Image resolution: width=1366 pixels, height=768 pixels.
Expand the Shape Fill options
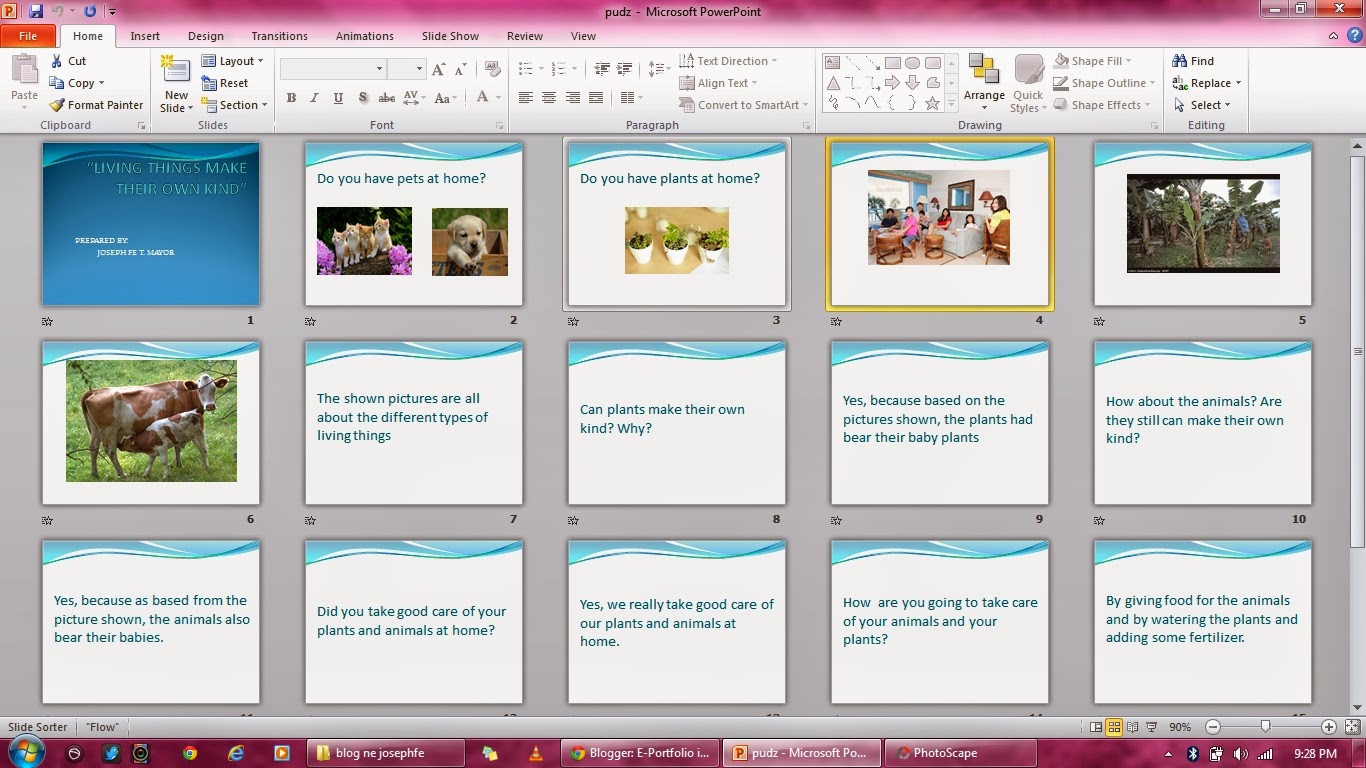pyautogui.click(x=1098, y=60)
